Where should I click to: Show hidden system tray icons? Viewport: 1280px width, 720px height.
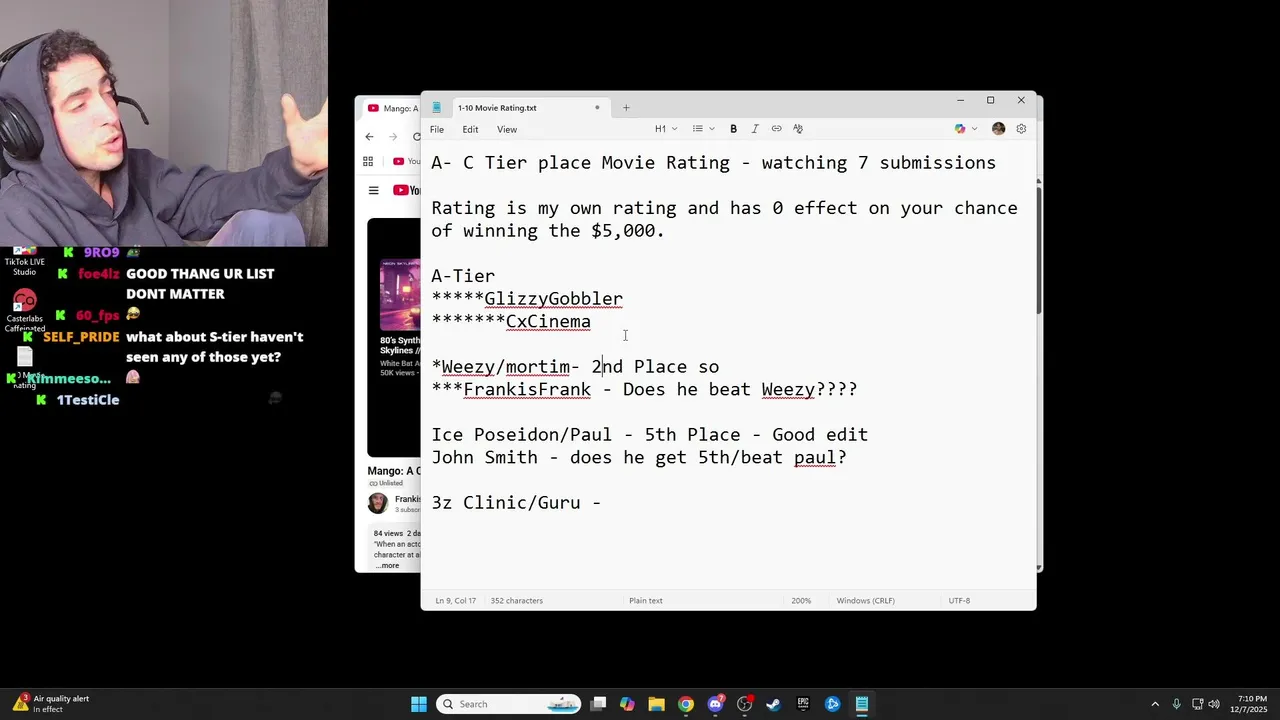[x=1155, y=704]
